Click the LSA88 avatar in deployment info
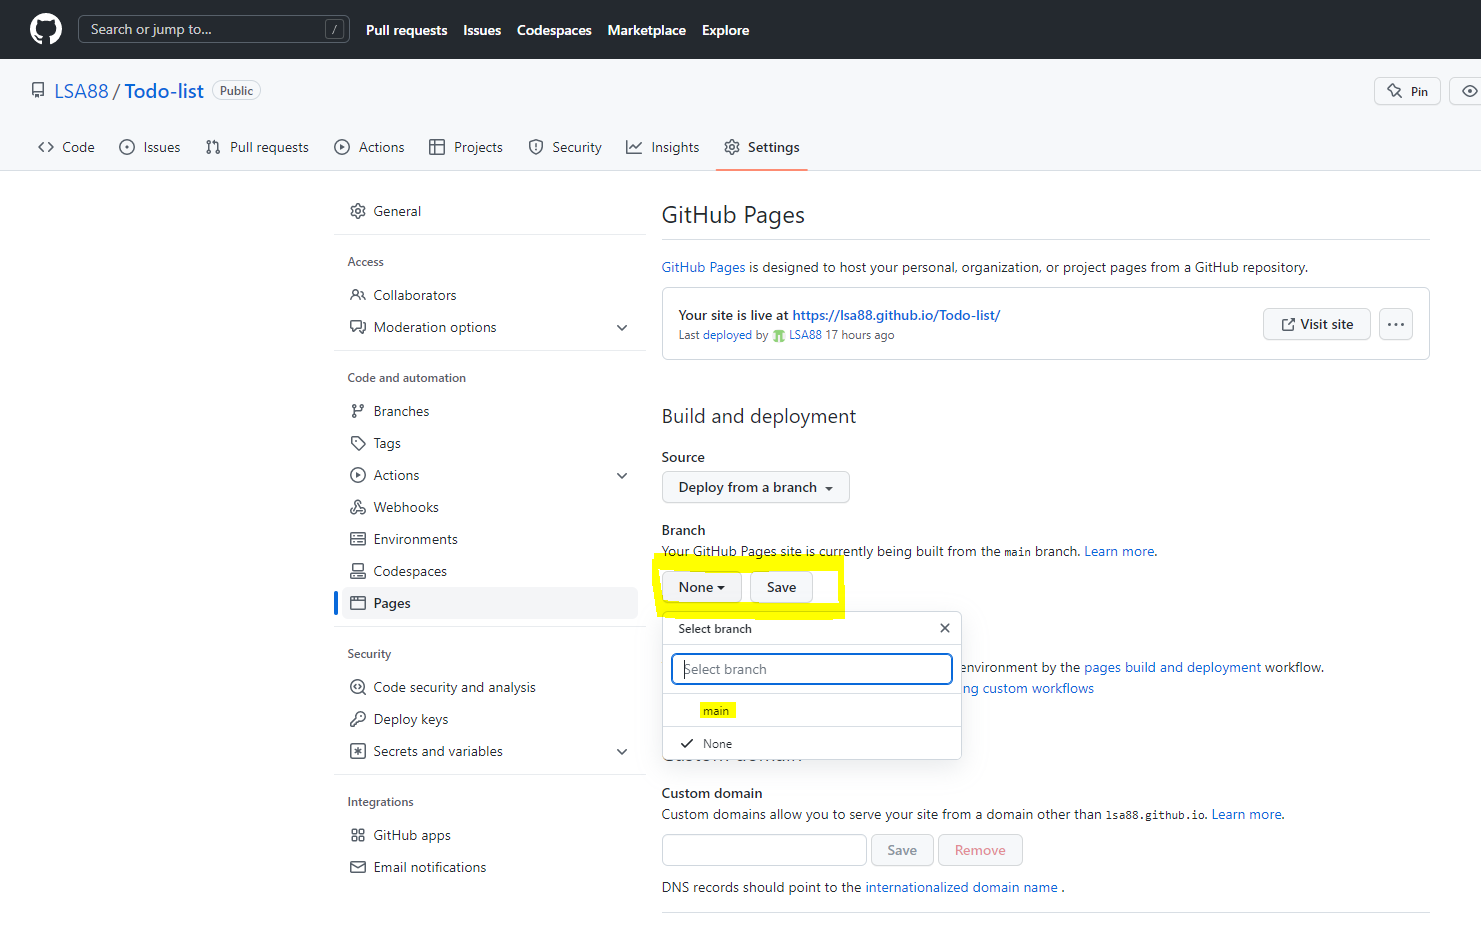 tap(779, 336)
